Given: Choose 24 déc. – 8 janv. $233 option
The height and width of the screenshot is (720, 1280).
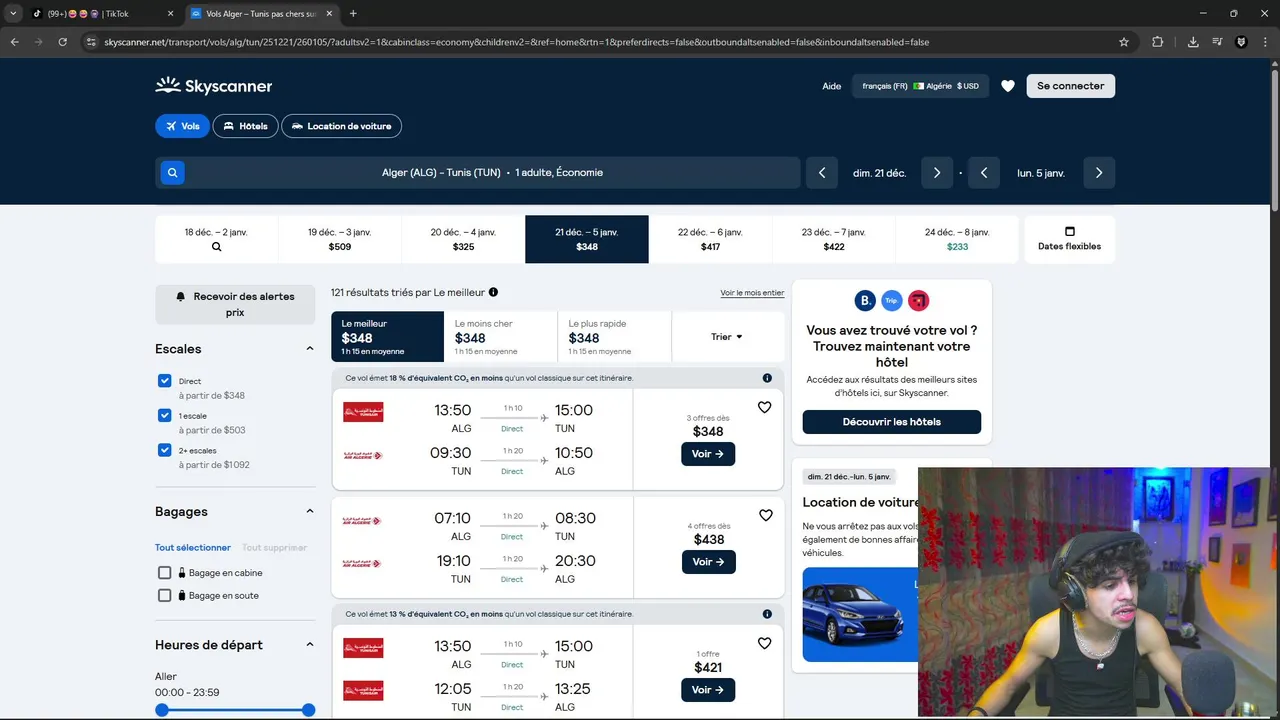Looking at the screenshot, I should [x=957, y=239].
